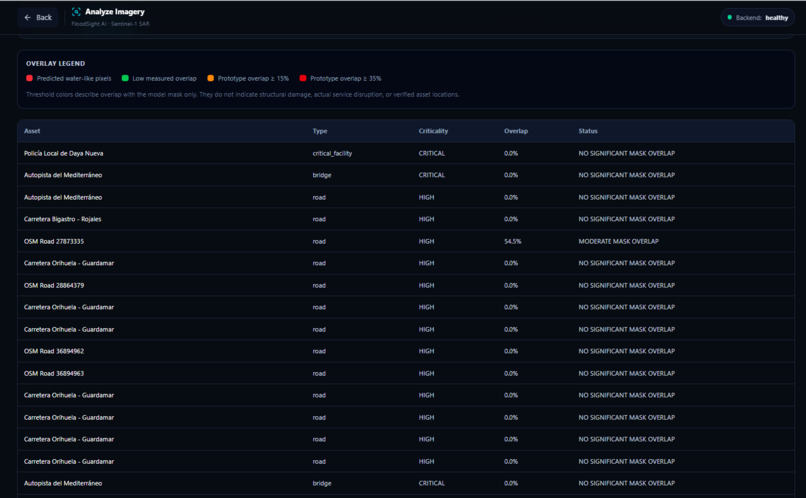Click the MODERATE MASK OVERLAP status

618,241
